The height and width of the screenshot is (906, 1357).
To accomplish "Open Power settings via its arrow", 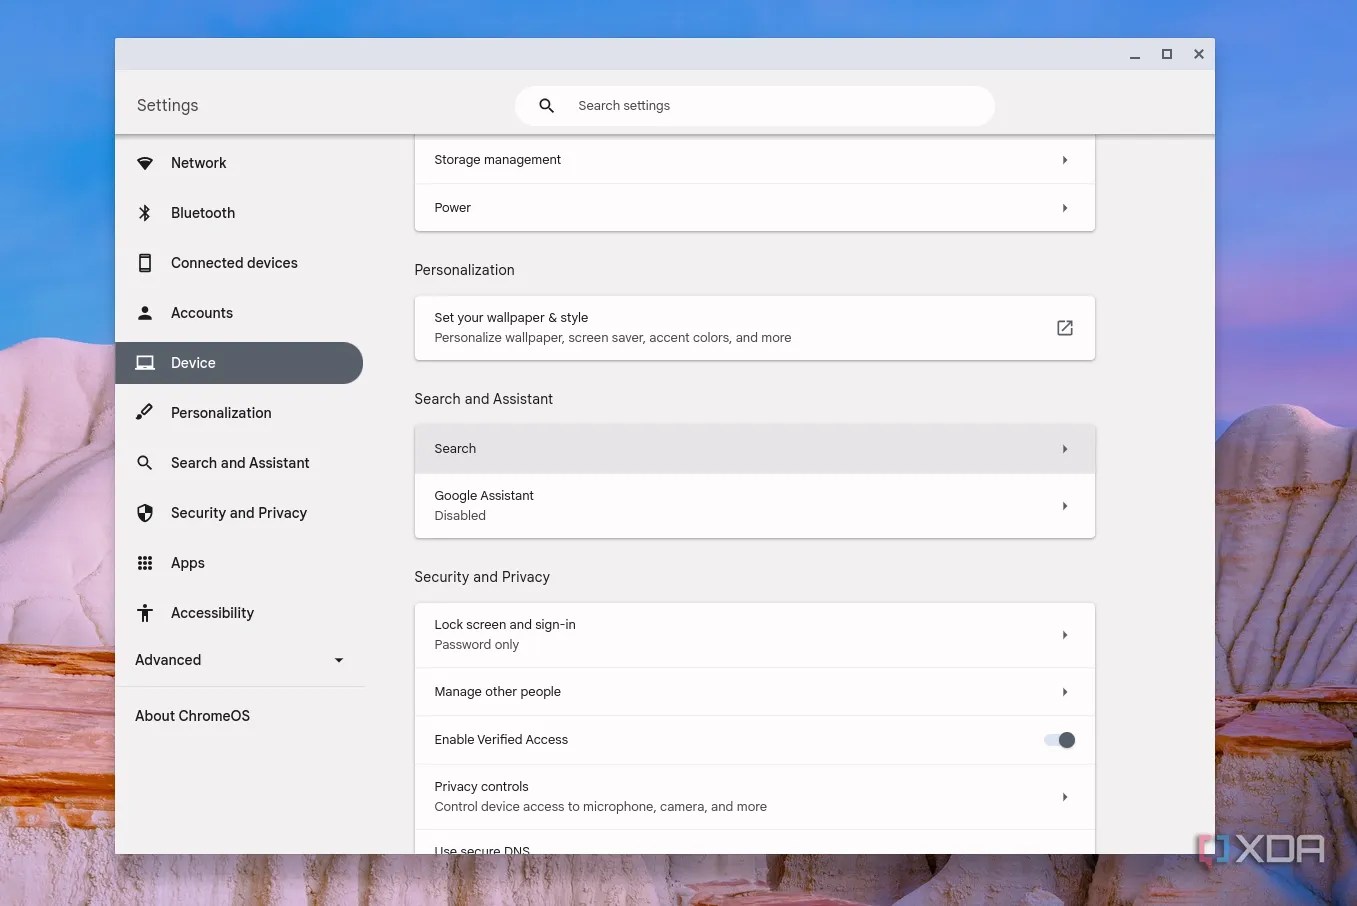I will [x=1065, y=208].
